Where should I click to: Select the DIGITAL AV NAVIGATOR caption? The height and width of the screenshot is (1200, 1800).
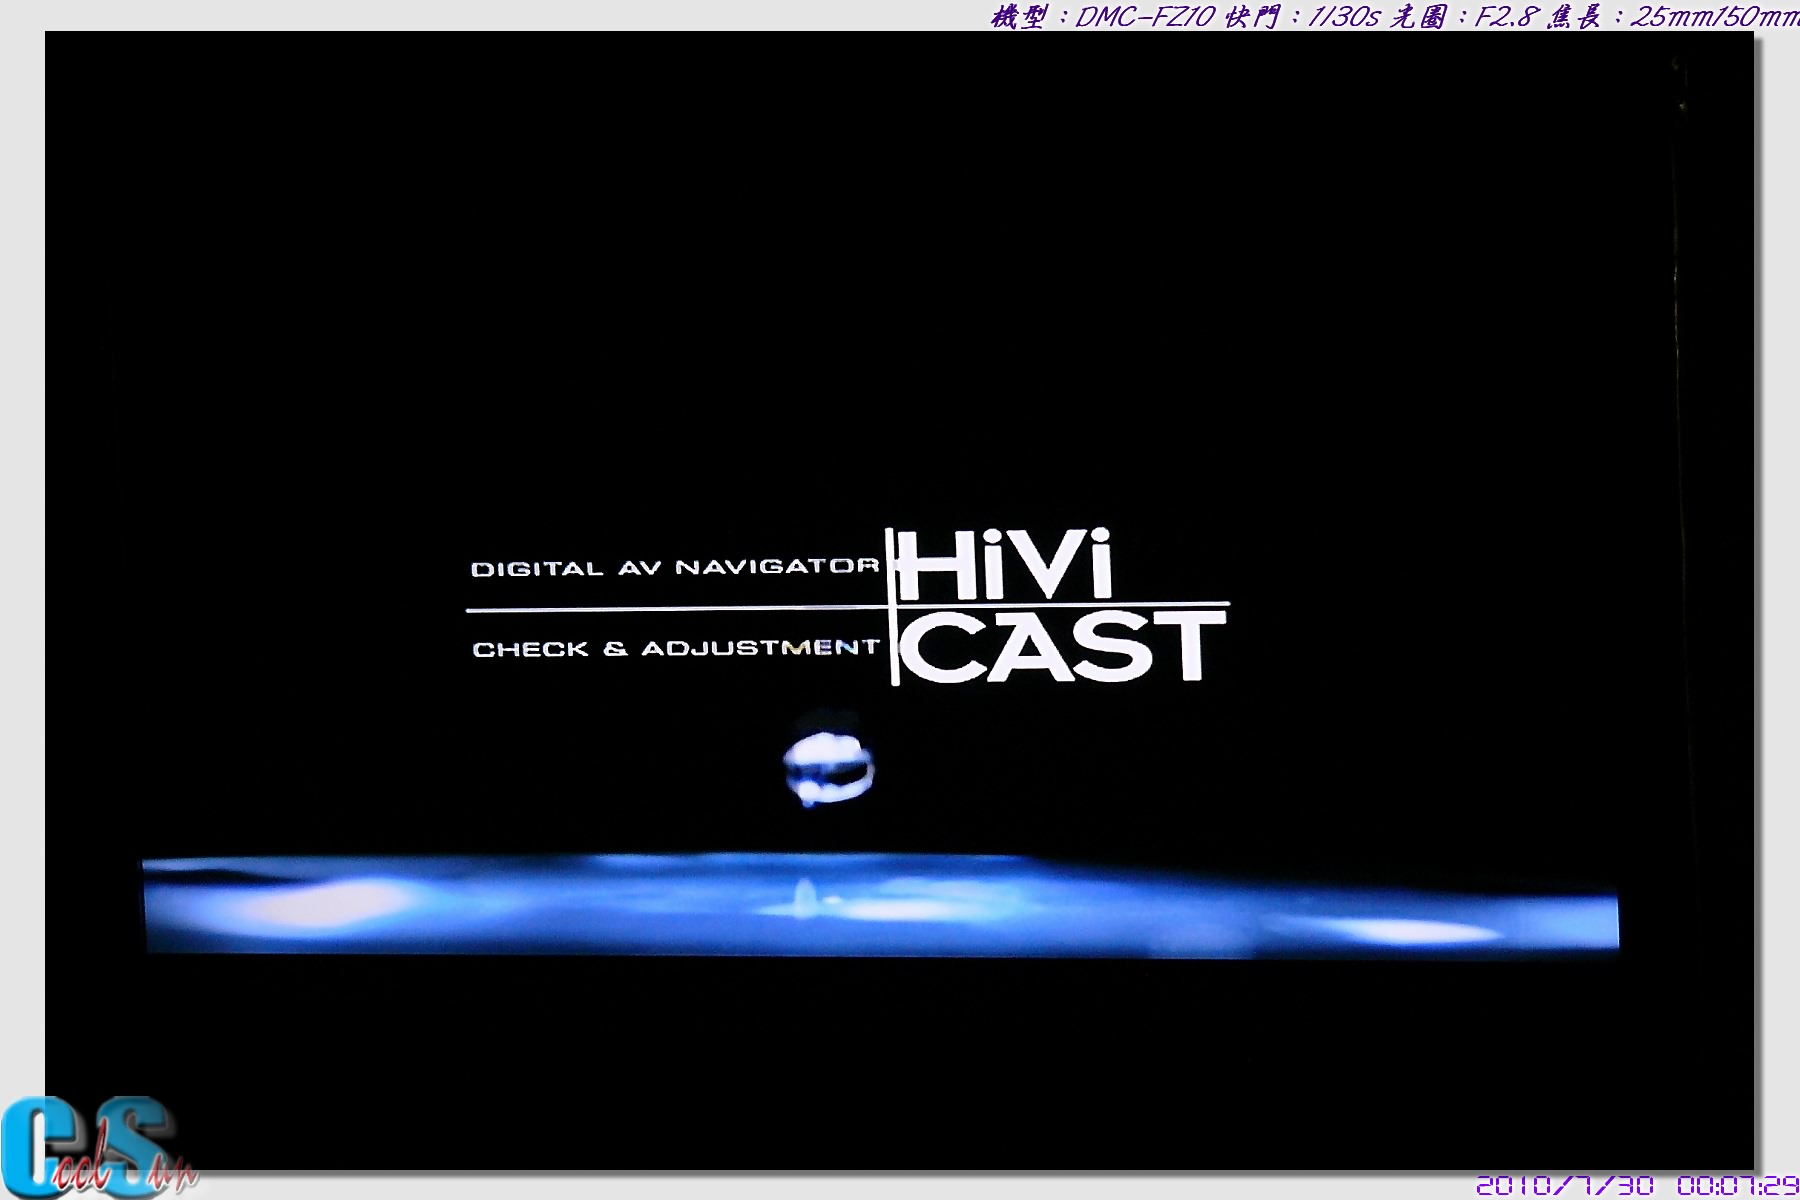[675, 568]
